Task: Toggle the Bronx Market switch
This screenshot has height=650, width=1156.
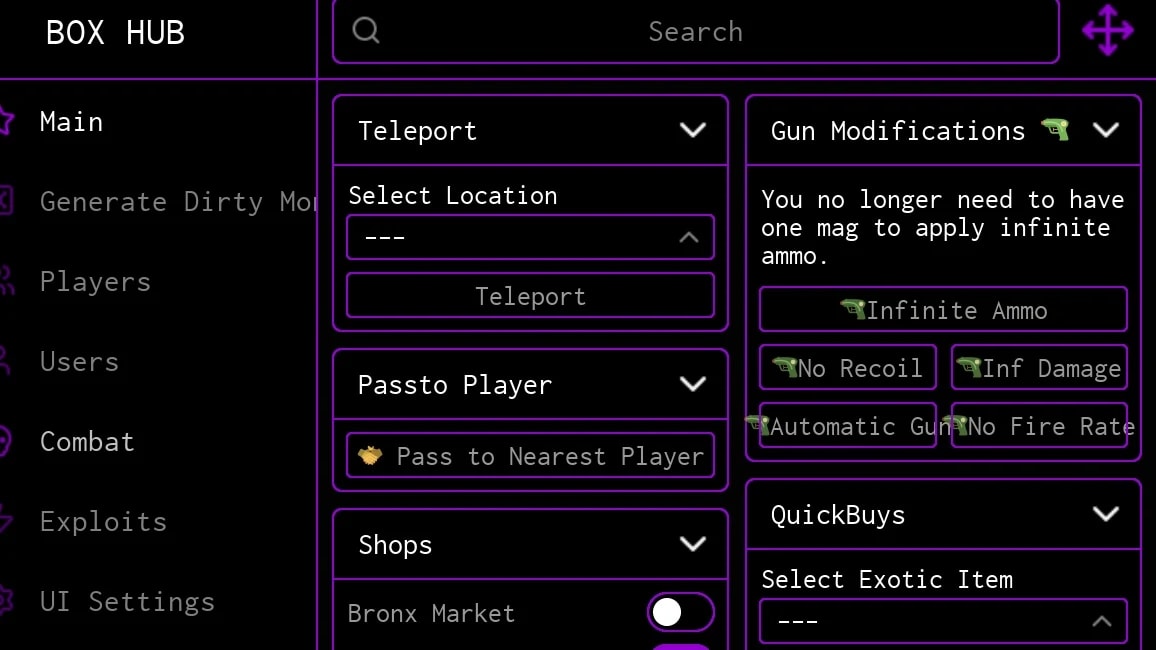Action: [680, 612]
